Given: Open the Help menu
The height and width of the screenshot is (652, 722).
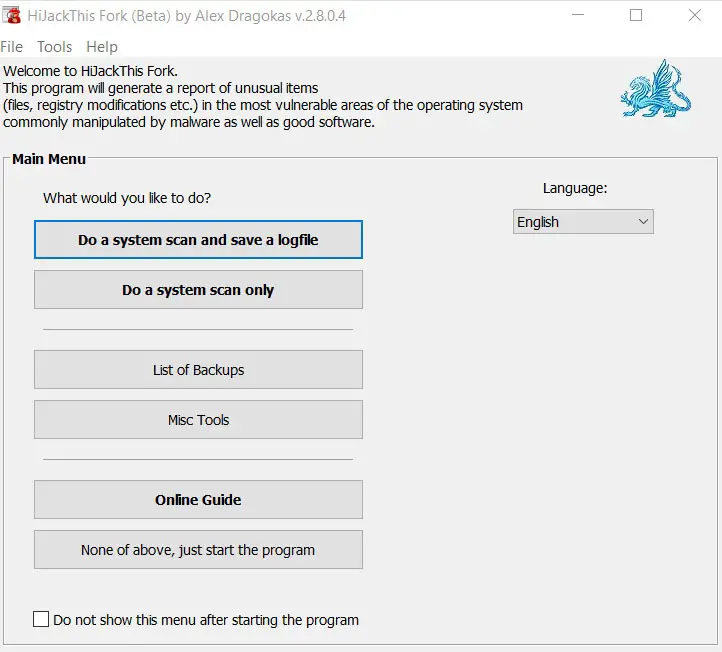Looking at the screenshot, I should pos(102,47).
